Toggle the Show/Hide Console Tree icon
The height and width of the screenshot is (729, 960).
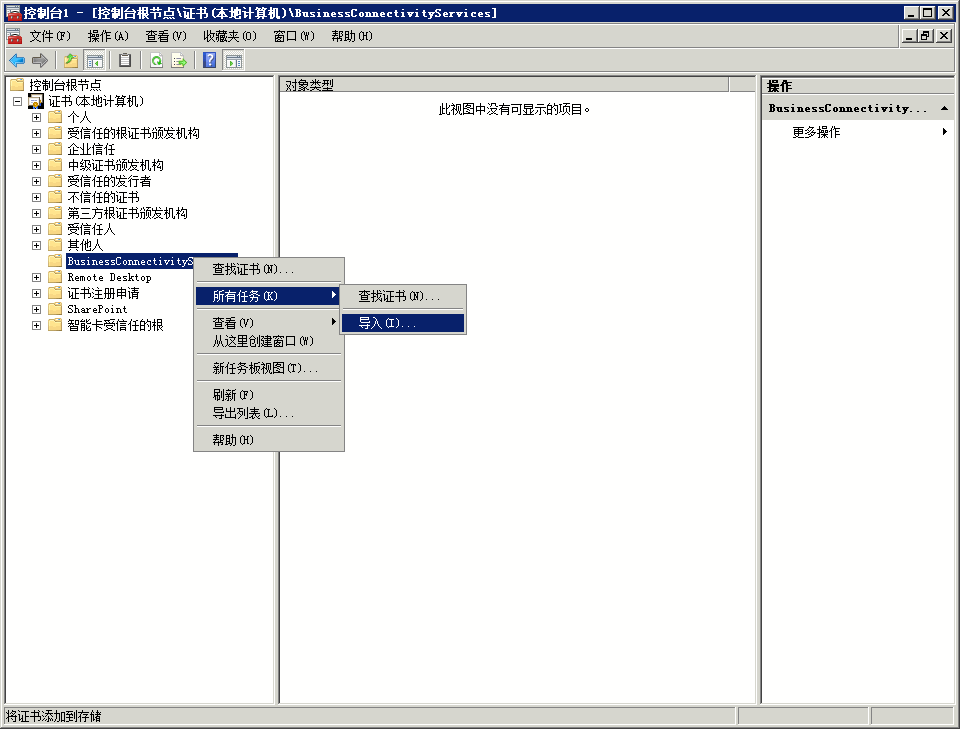click(x=94, y=61)
